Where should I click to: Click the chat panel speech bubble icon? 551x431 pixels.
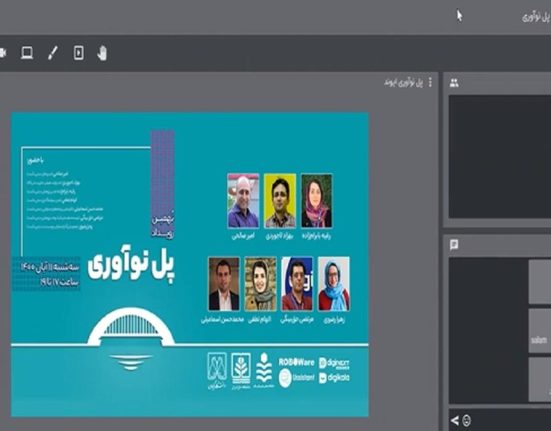454,244
